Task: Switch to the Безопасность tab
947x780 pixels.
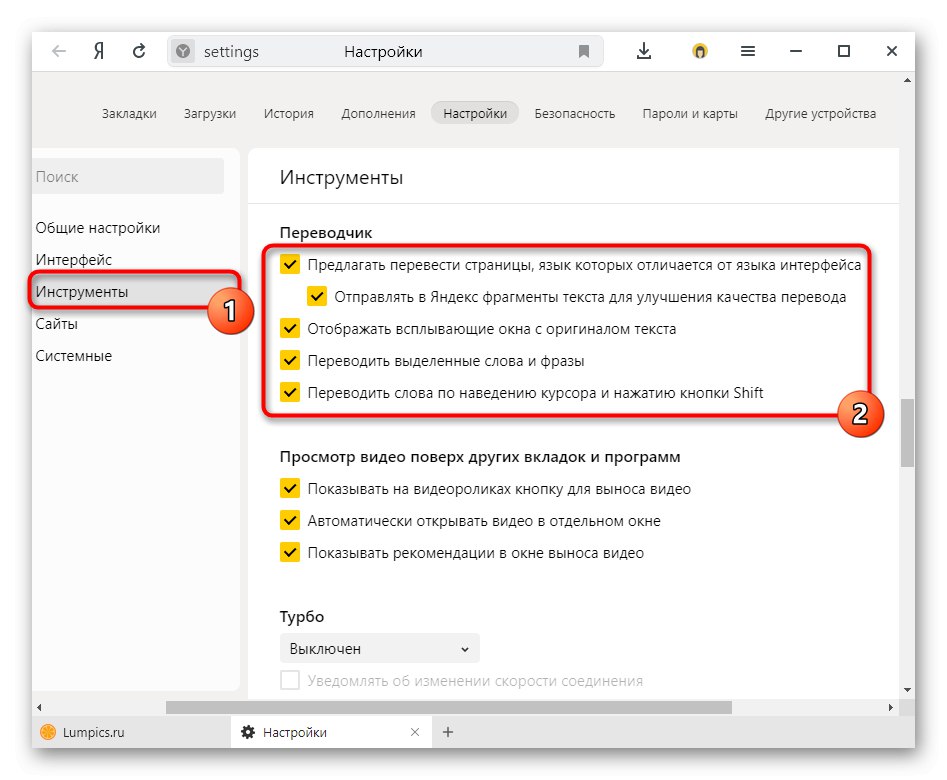Action: [x=576, y=113]
